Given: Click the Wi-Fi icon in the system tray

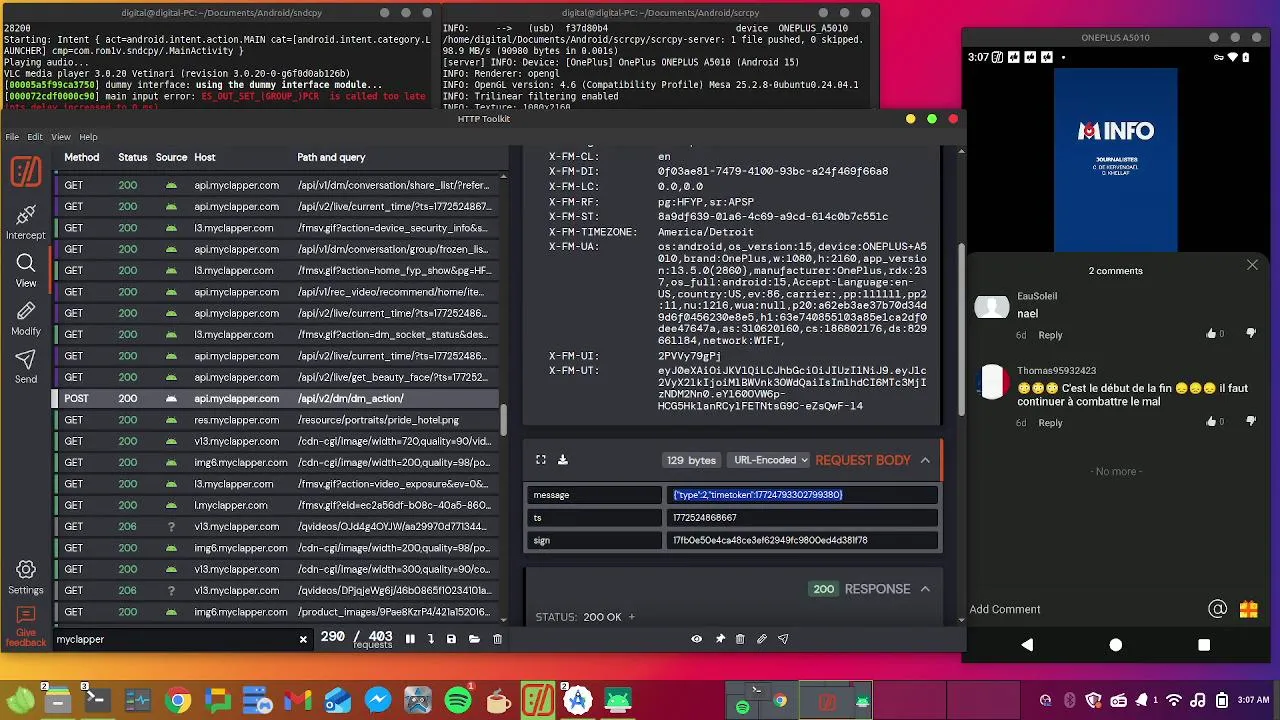Looking at the screenshot, I should tap(1174, 700).
